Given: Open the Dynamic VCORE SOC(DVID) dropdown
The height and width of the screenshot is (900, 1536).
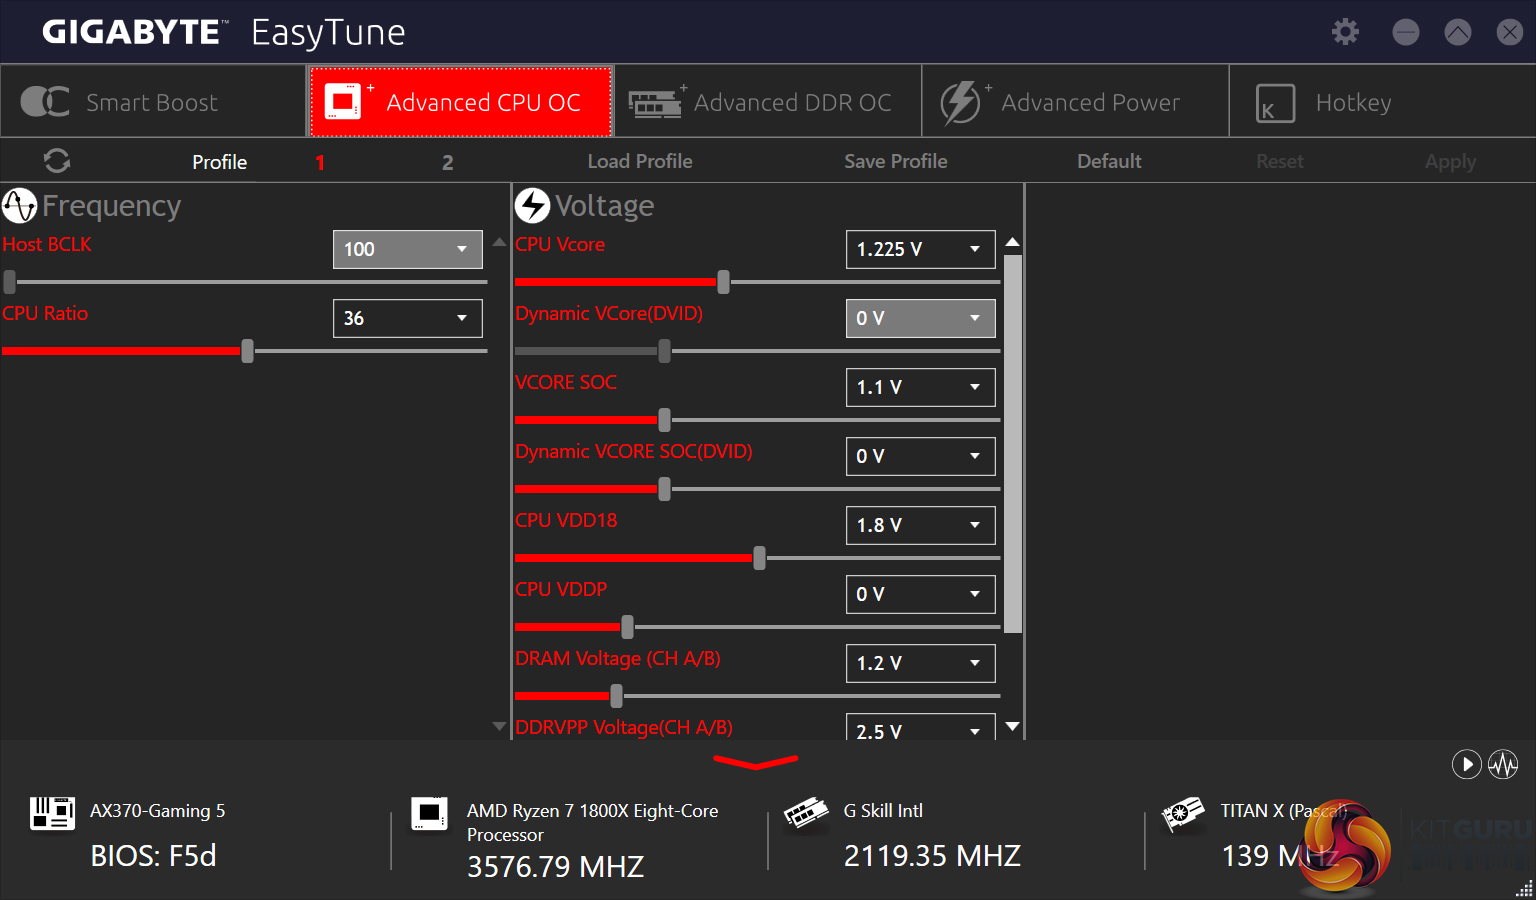Looking at the screenshot, I should [x=920, y=456].
